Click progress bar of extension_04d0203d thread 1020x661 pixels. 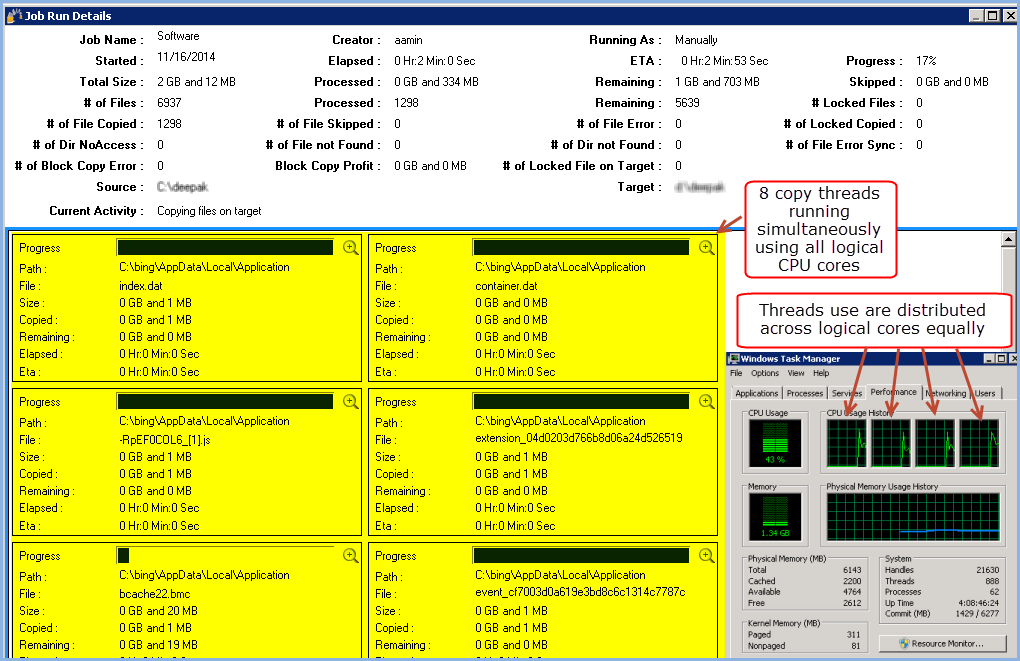click(582, 402)
